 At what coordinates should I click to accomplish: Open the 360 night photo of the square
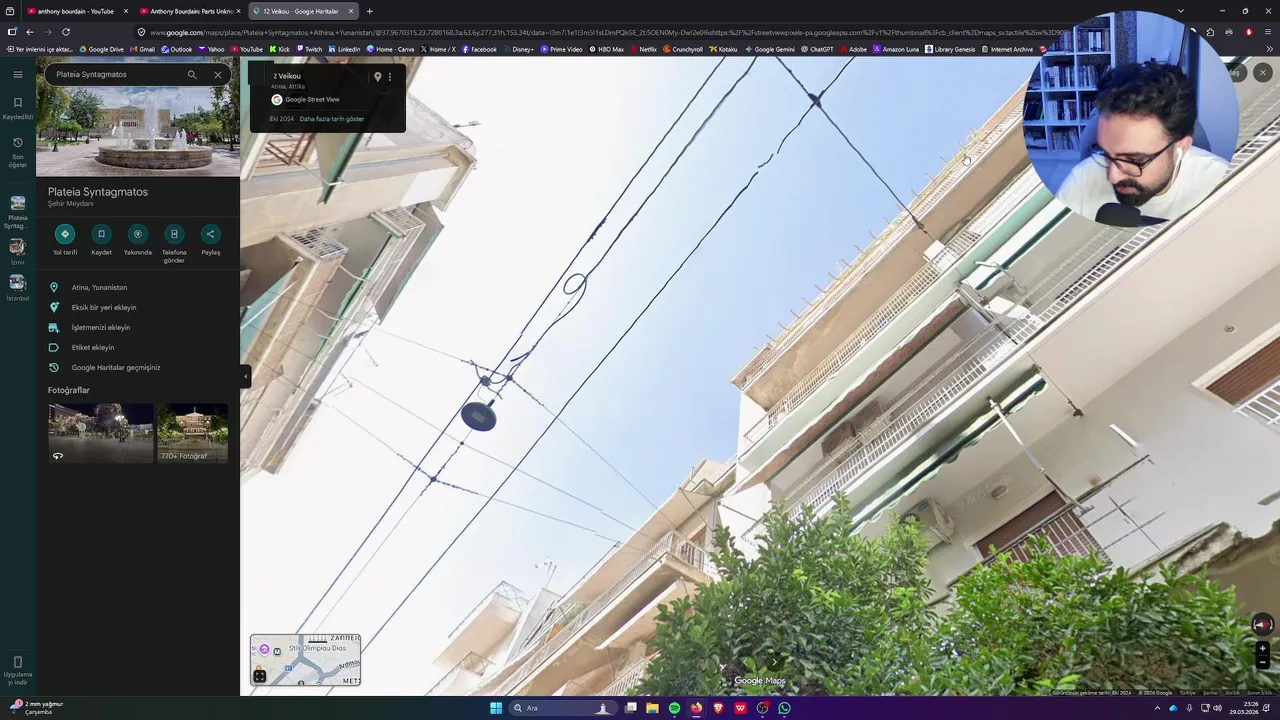point(101,433)
